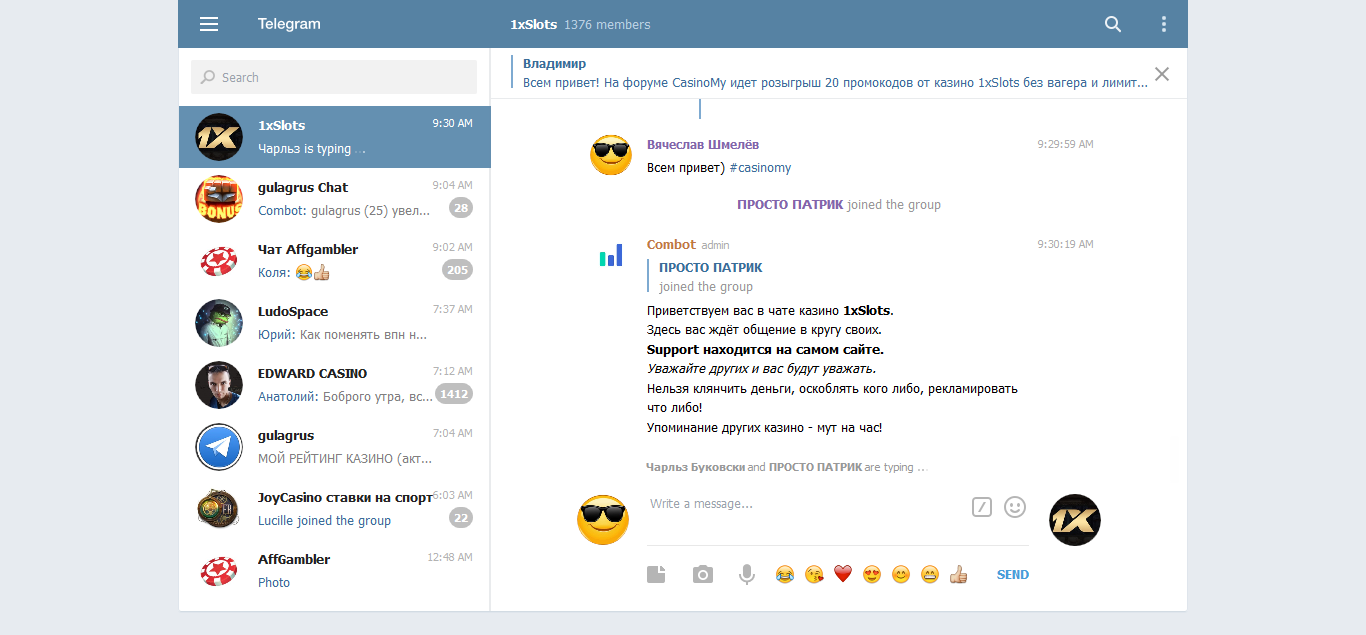Click the bot commands slash icon
The height and width of the screenshot is (635, 1366).
click(x=982, y=507)
